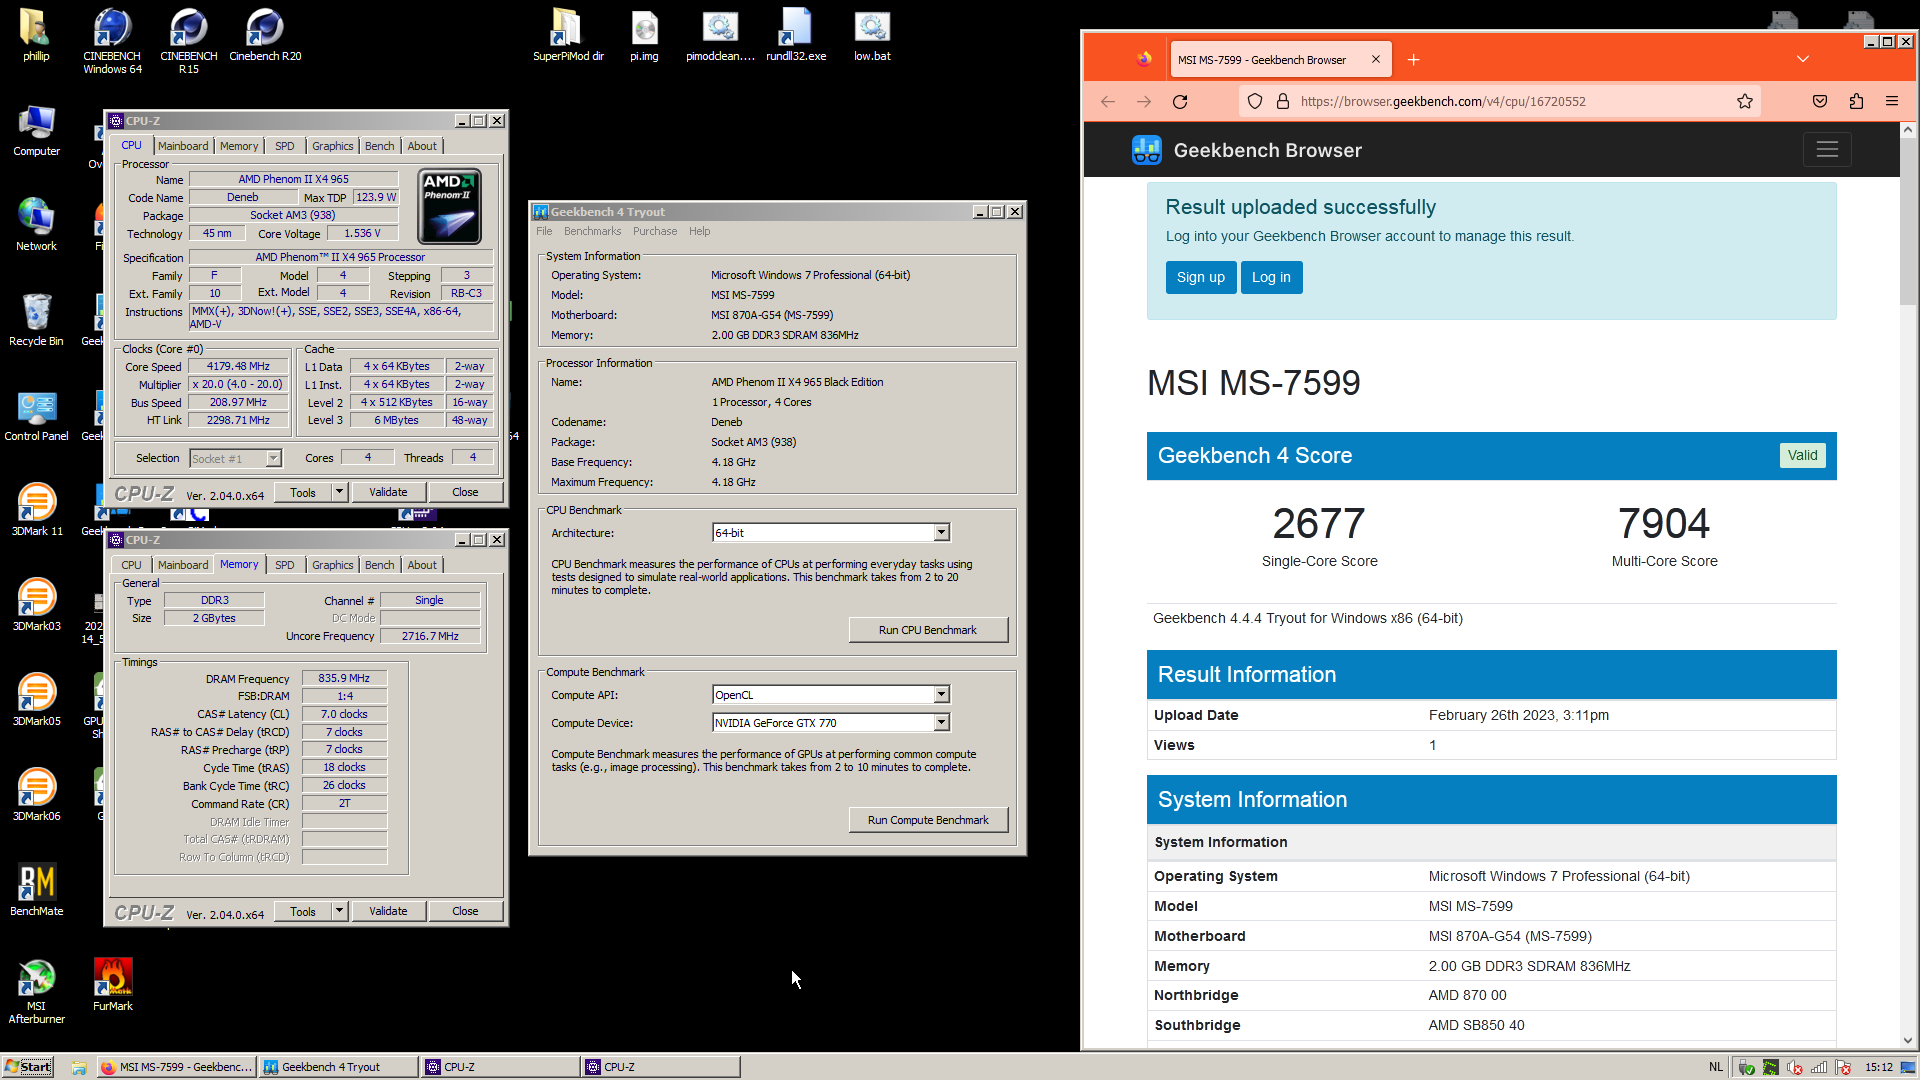1920x1080 pixels.
Task: Bookmark this page with star icon
Action: (1745, 101)
